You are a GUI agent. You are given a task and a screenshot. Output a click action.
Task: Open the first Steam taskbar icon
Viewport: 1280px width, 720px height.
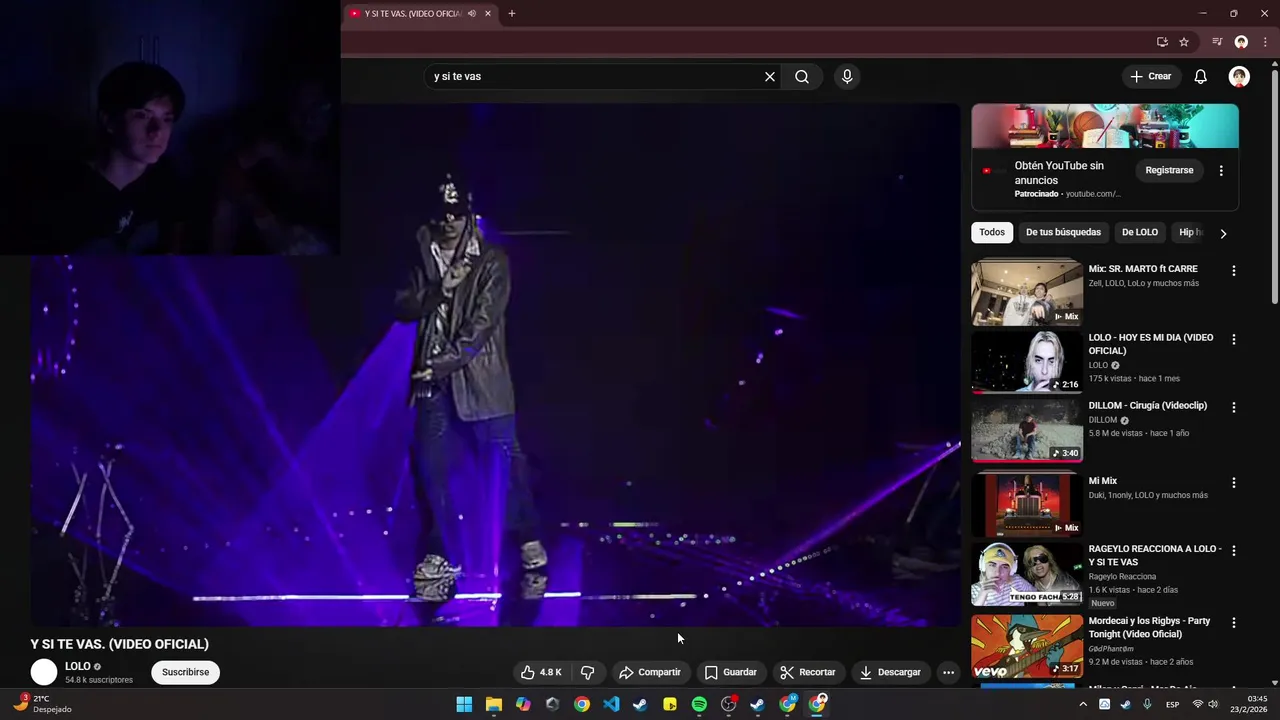(640, 704)
